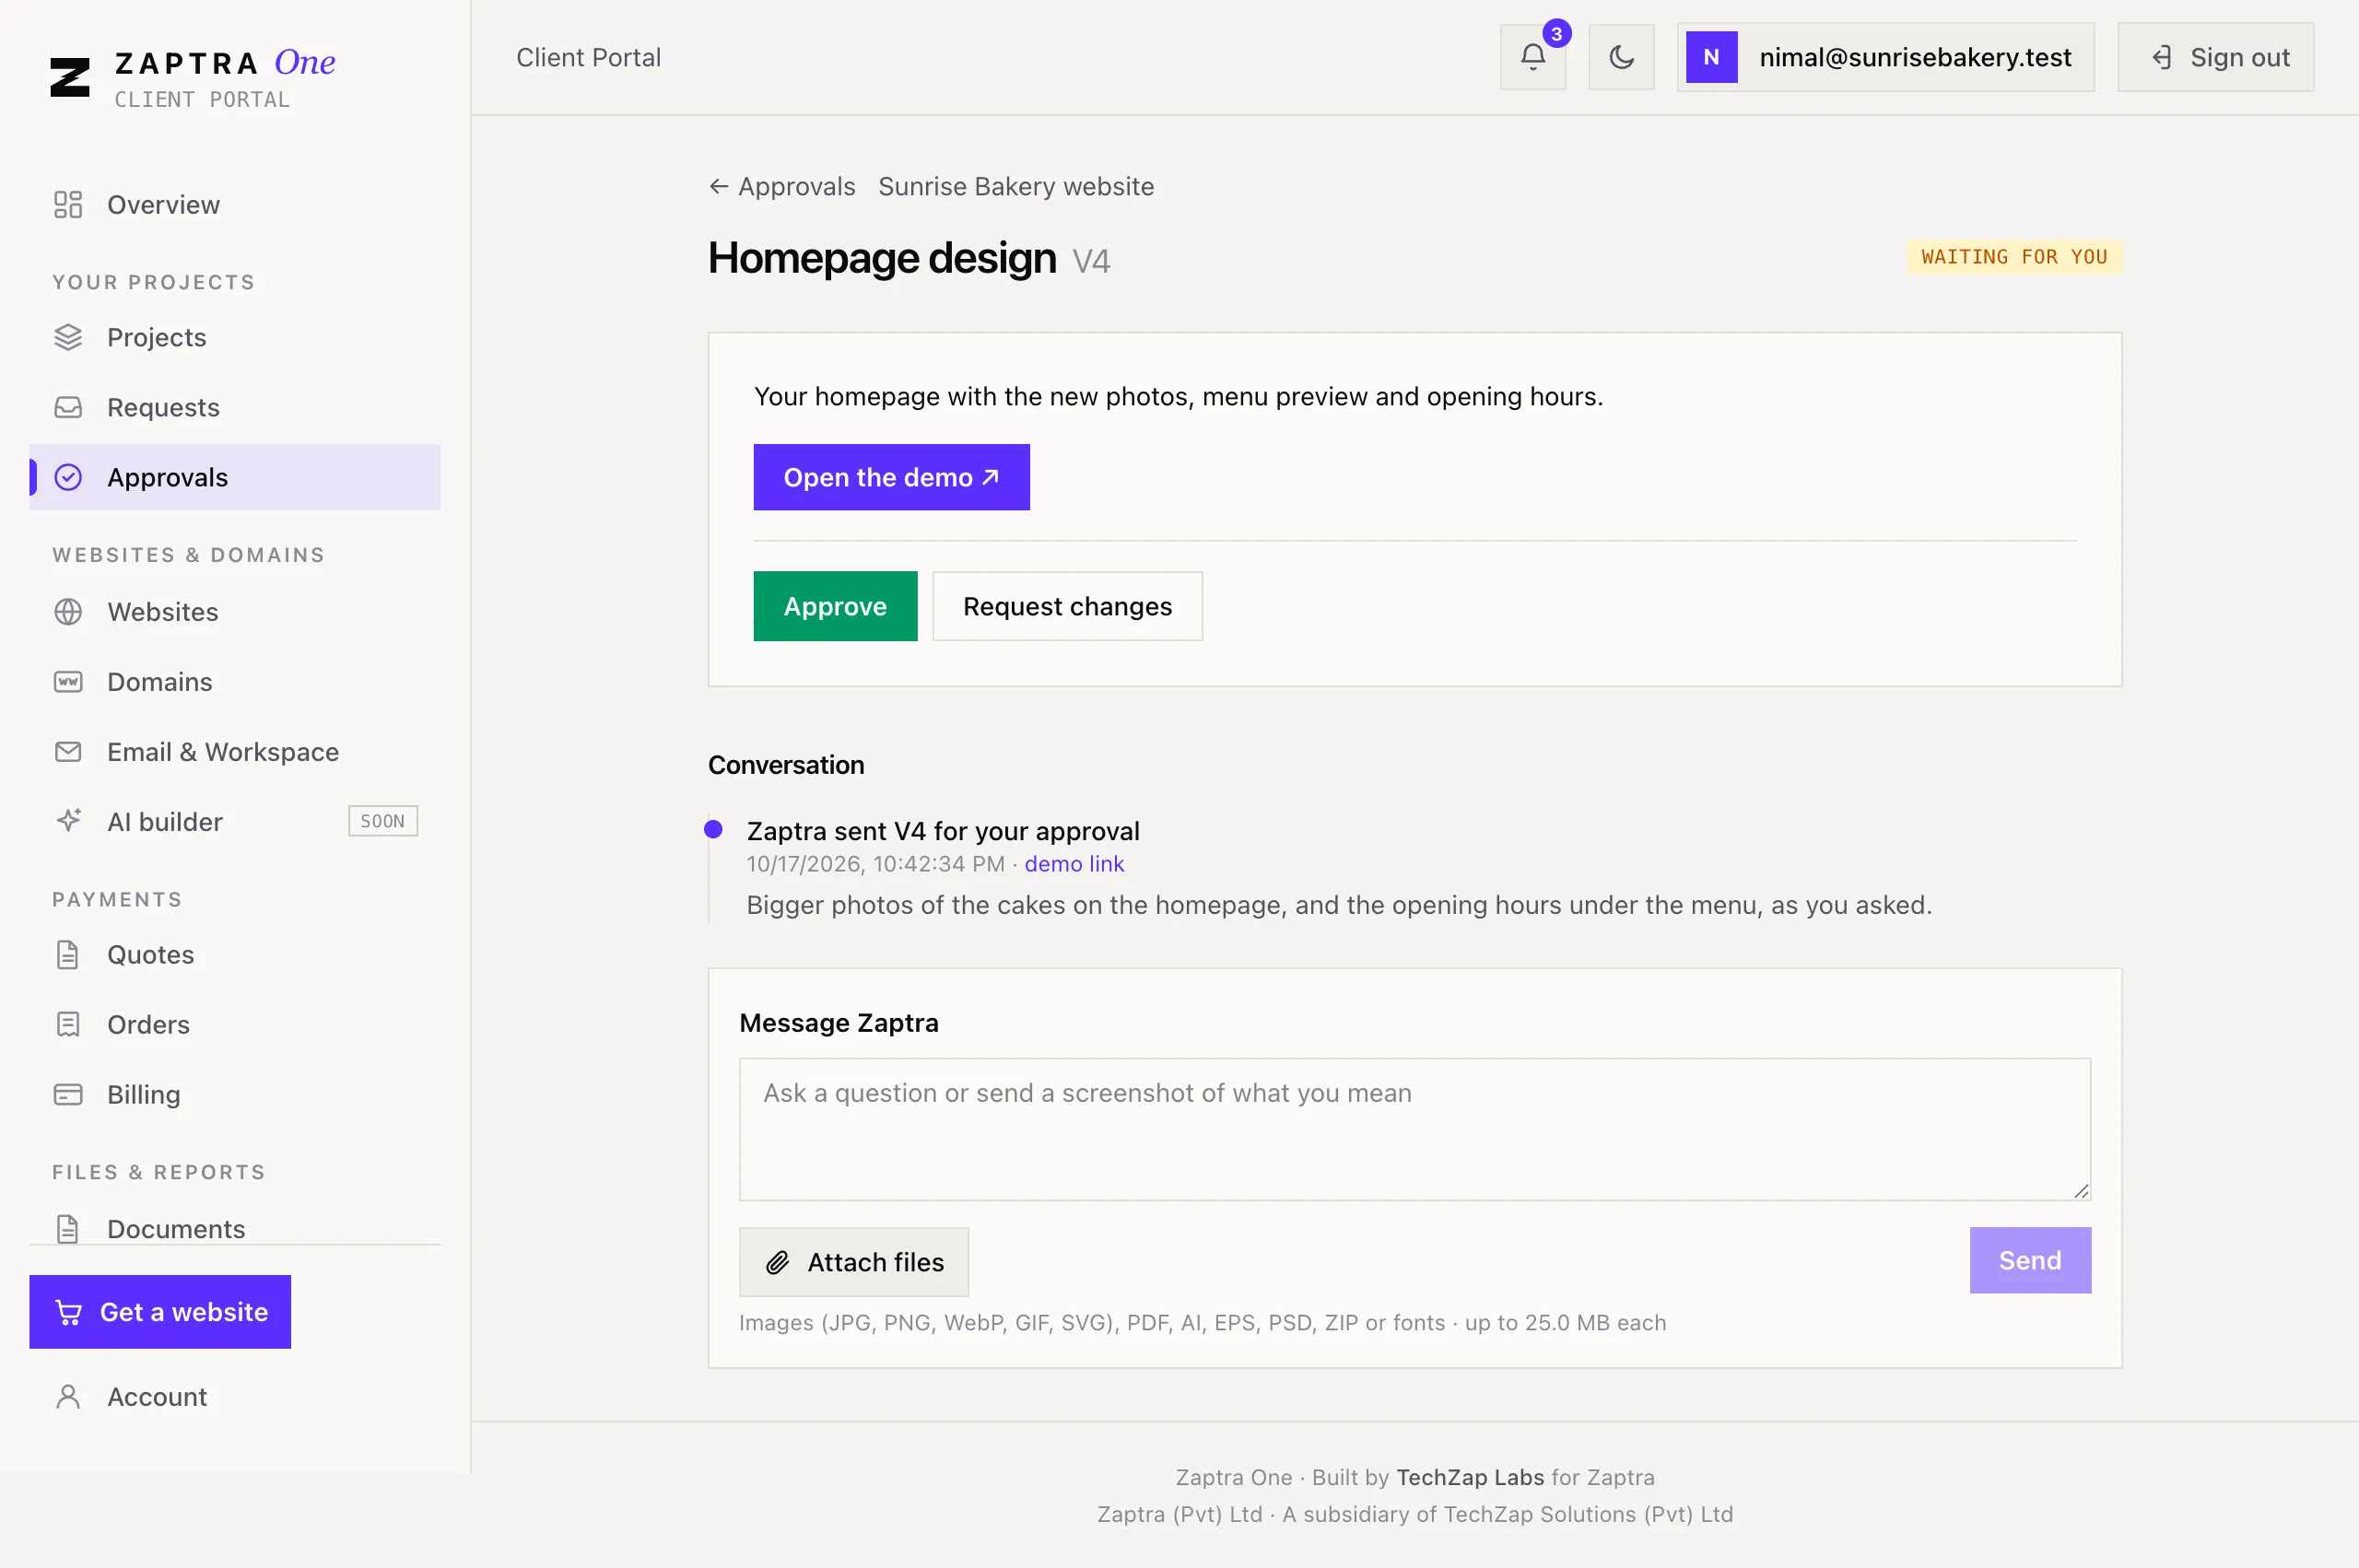Open Overview in sidebar

pyautogui.click(x=235, y=205)
